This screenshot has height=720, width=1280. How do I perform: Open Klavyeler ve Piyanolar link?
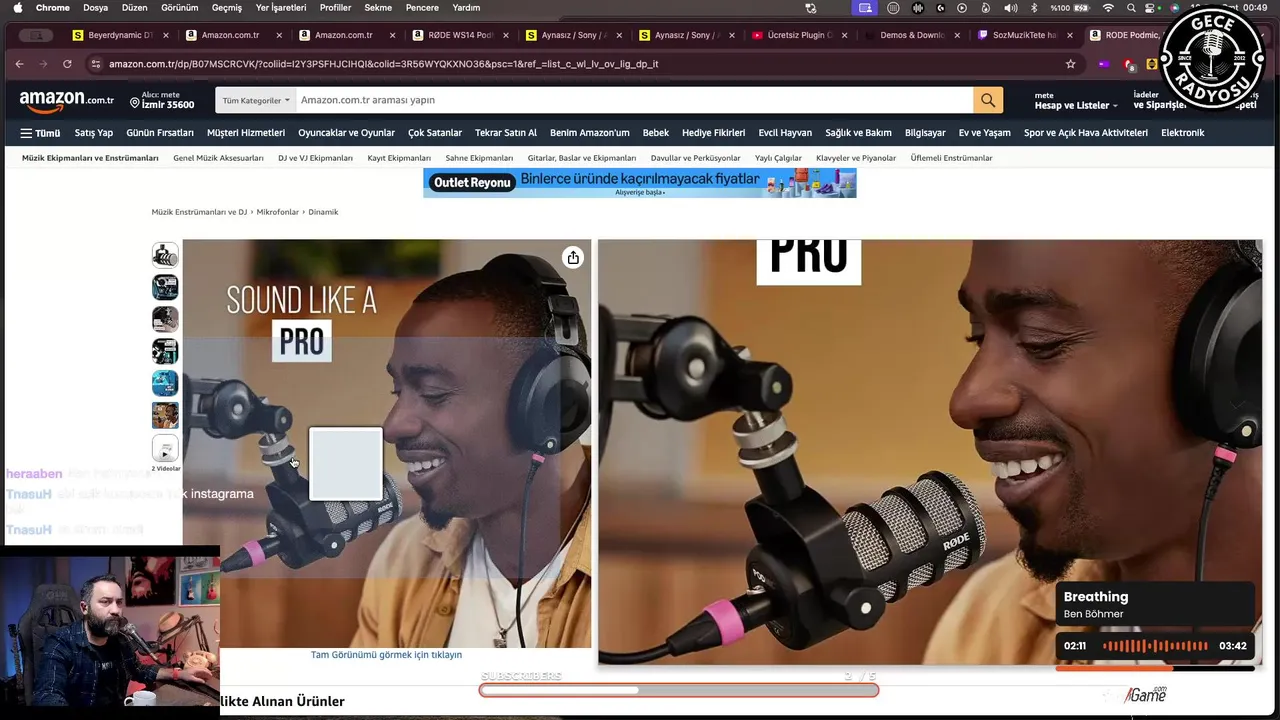[856, 158]
